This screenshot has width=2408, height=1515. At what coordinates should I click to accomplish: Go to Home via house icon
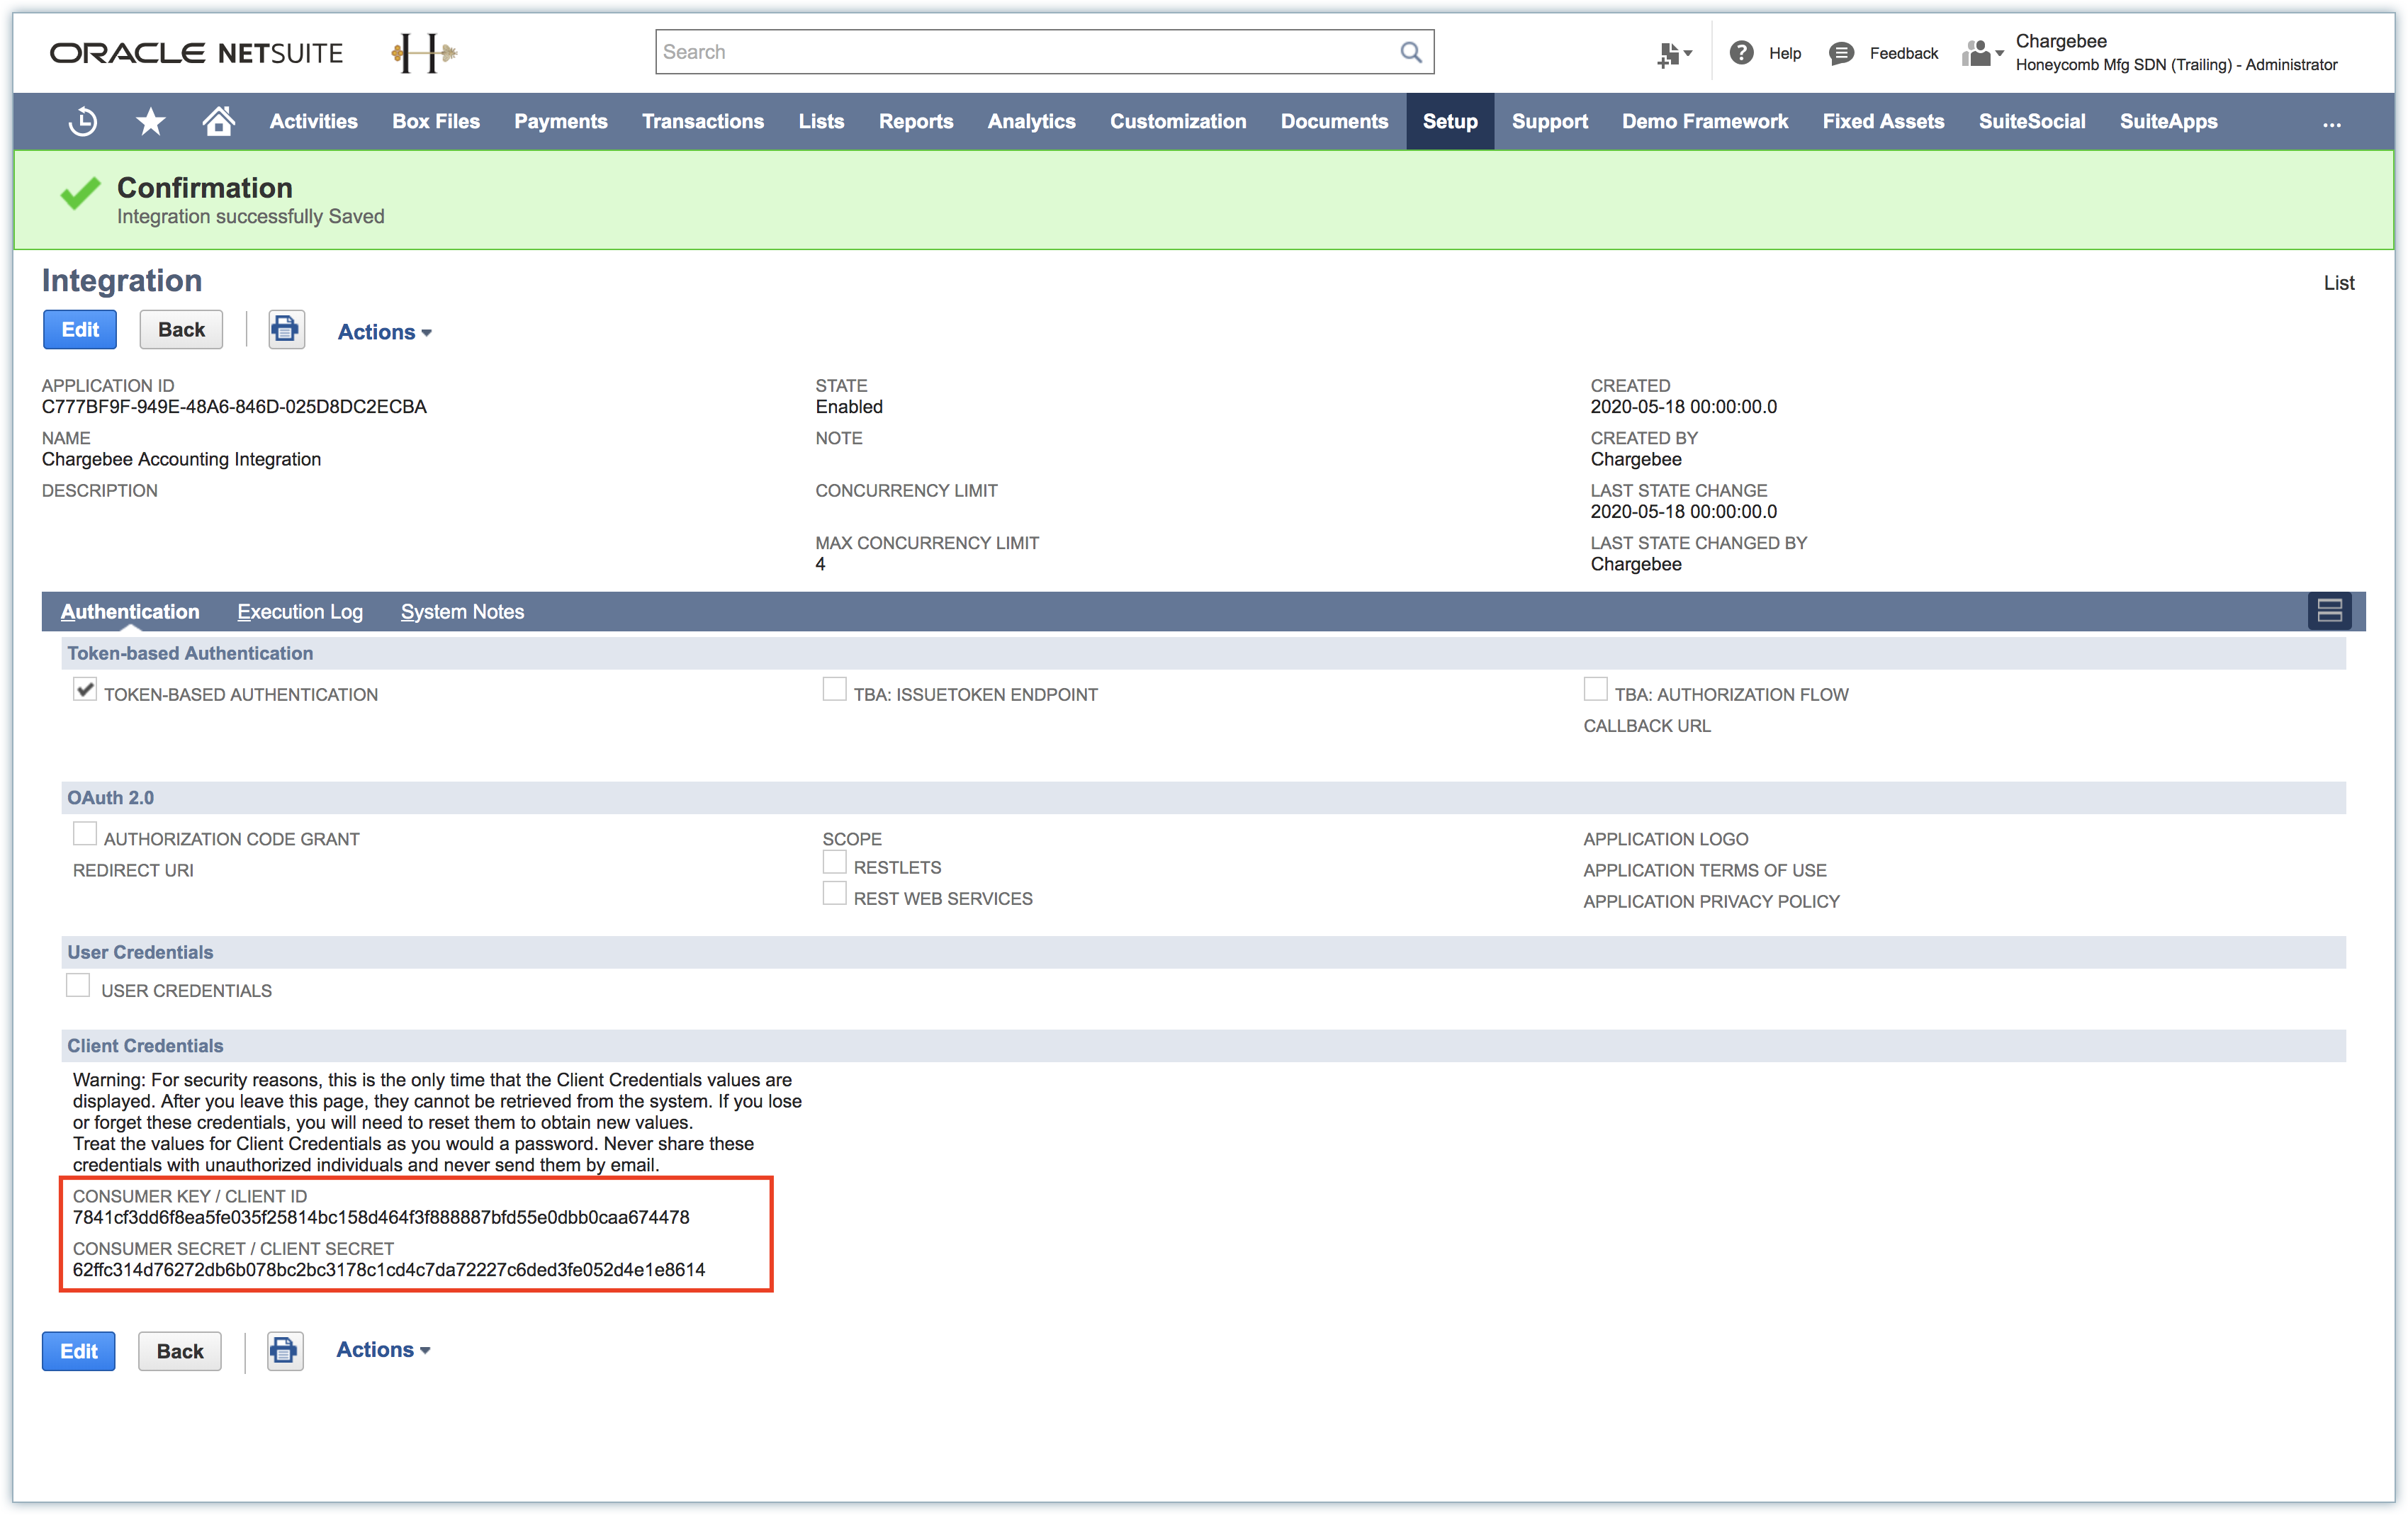pos(218,122)
